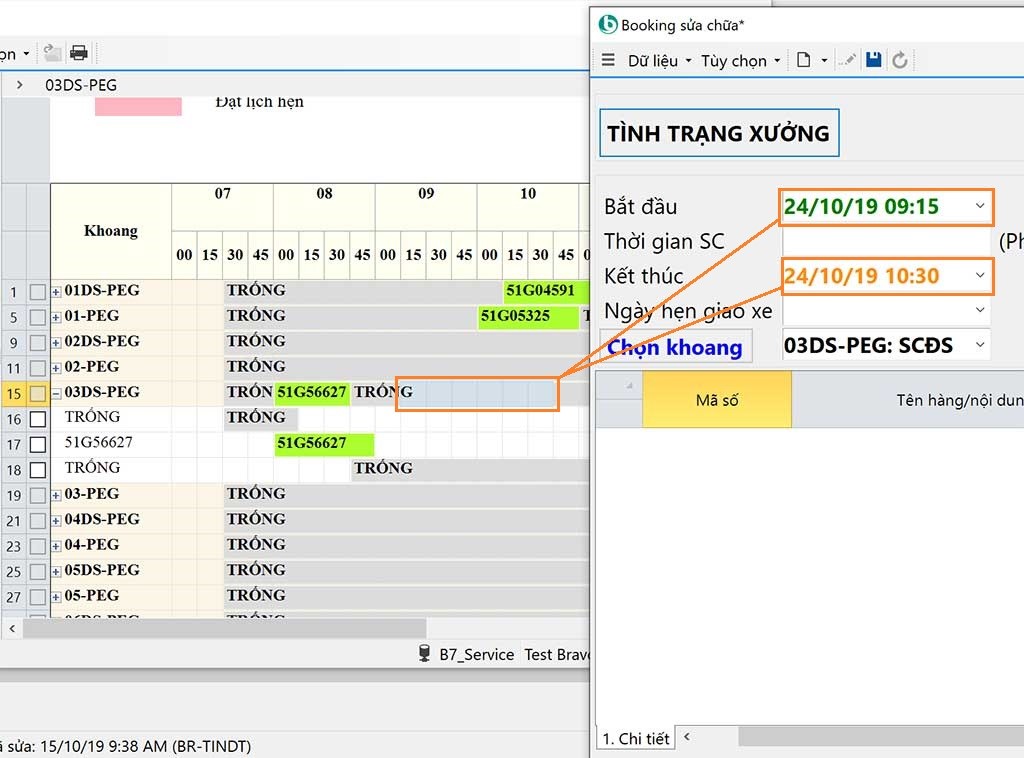Click the export folder icon beside print
Viewport: 1024px width, 758px height.
[53, 53]
